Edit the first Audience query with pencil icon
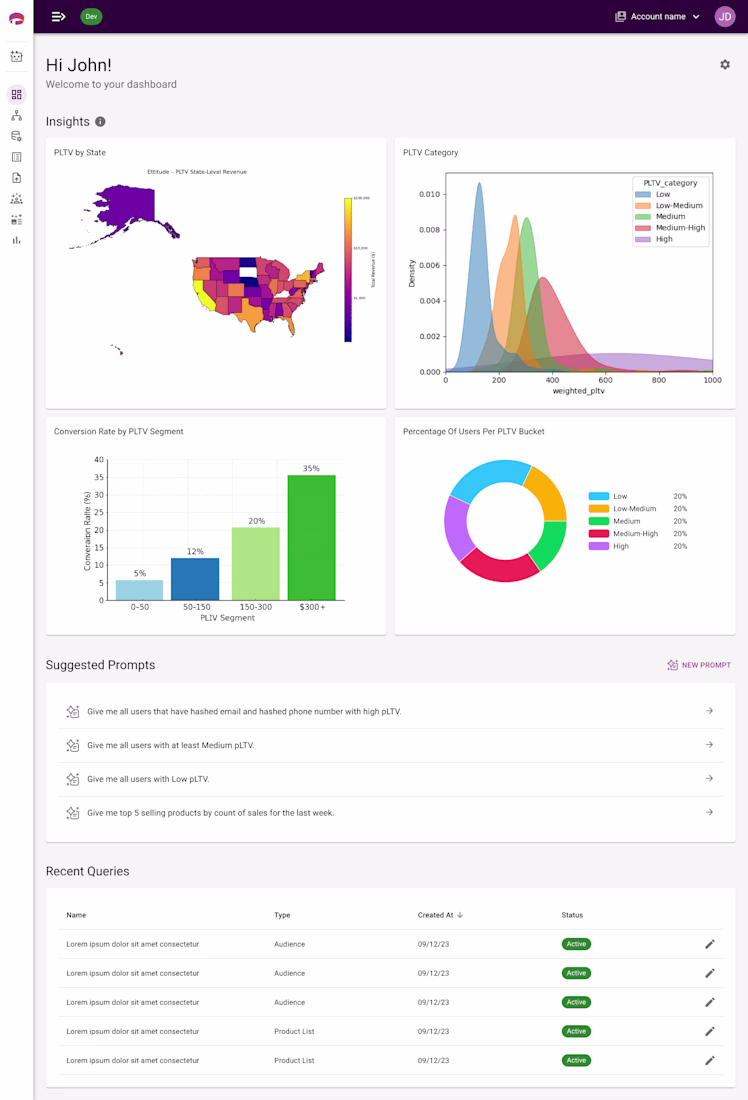The image size is (748, 1100). click(709, 944)
